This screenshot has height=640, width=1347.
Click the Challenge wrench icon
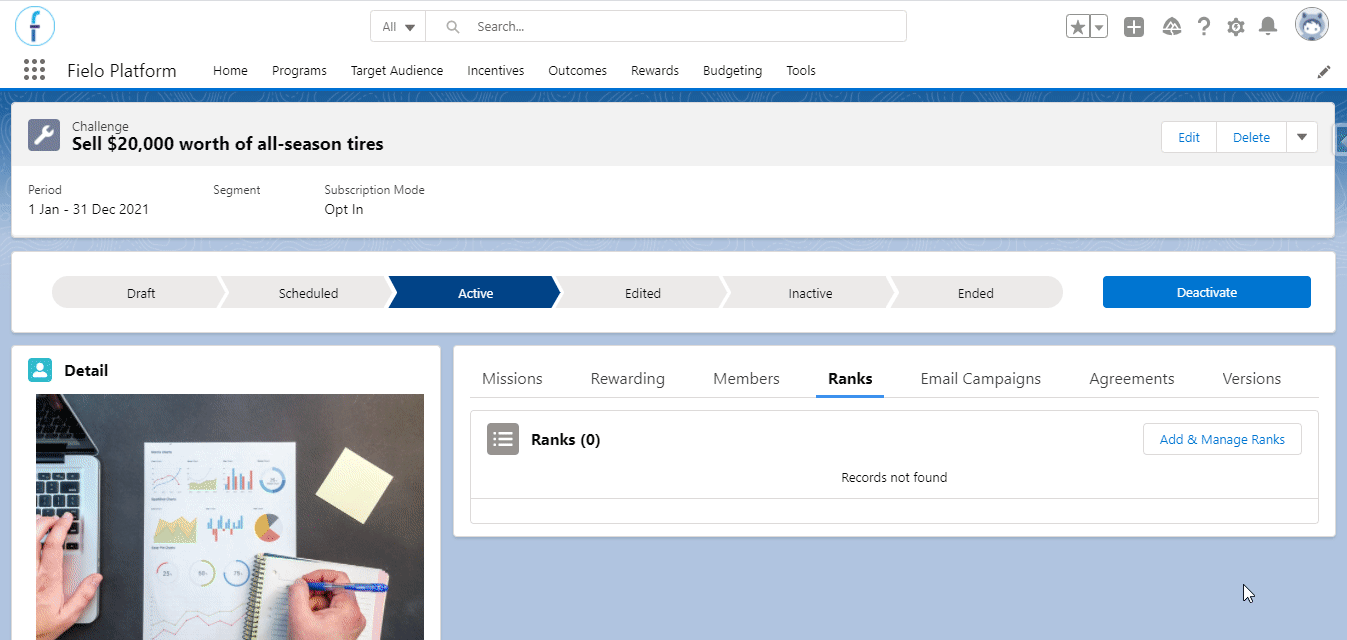pos(44,135)
